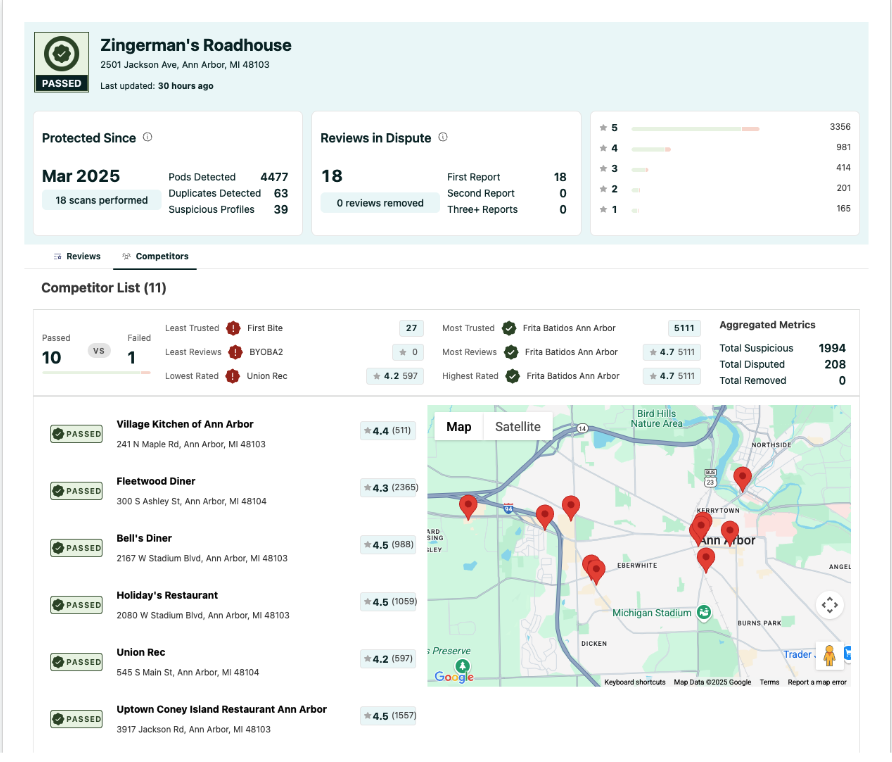Click the Passed vs Failed progress bar
Image resolution: width=892 pixels, height=762 pixels.
click(96, 373)
